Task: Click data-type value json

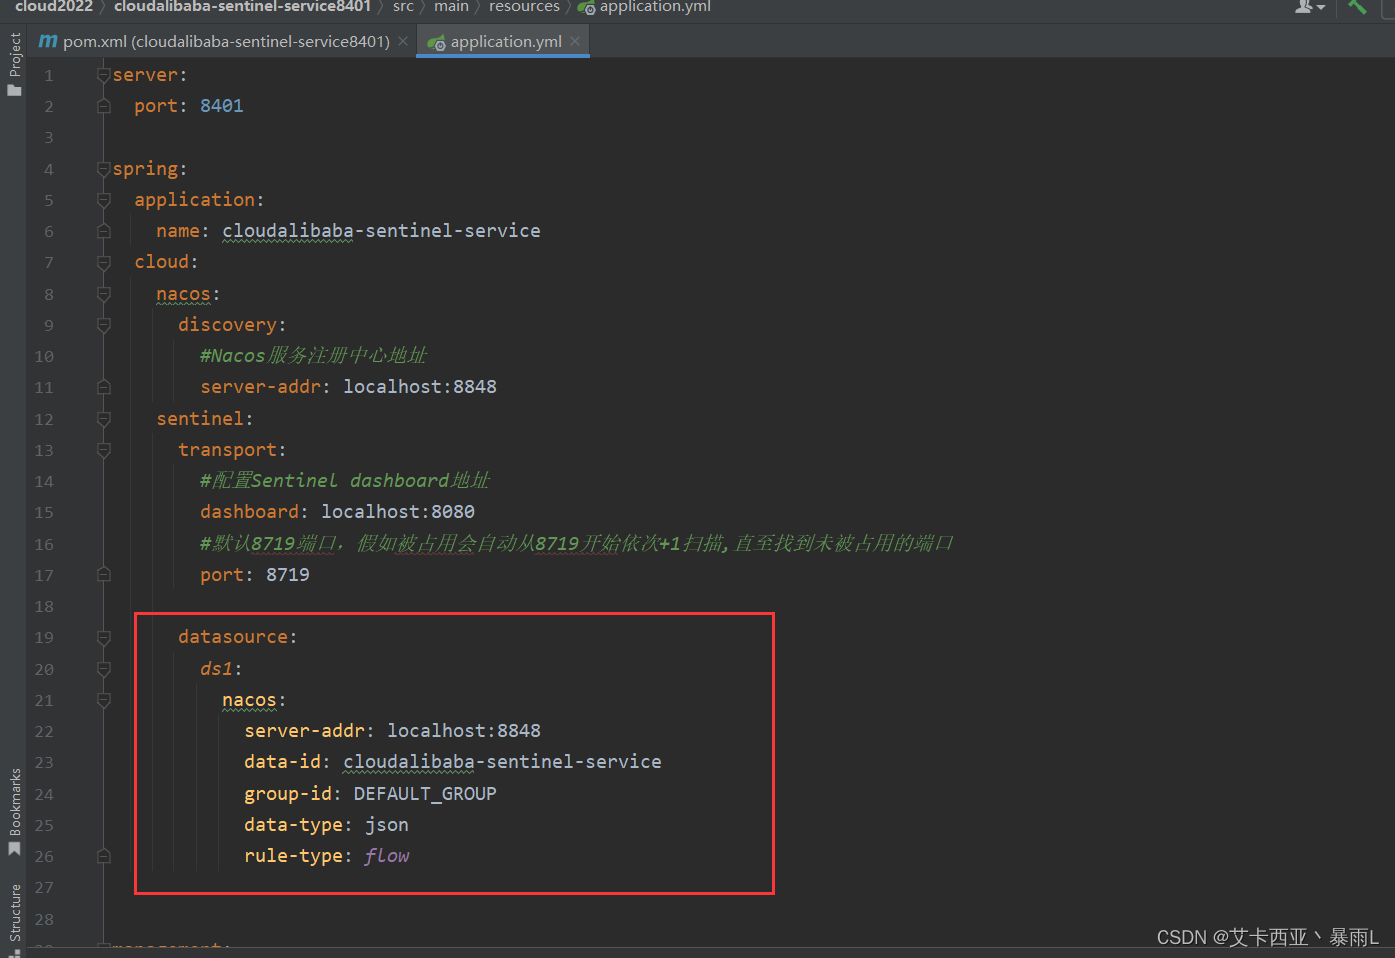Action: point(386,825)
